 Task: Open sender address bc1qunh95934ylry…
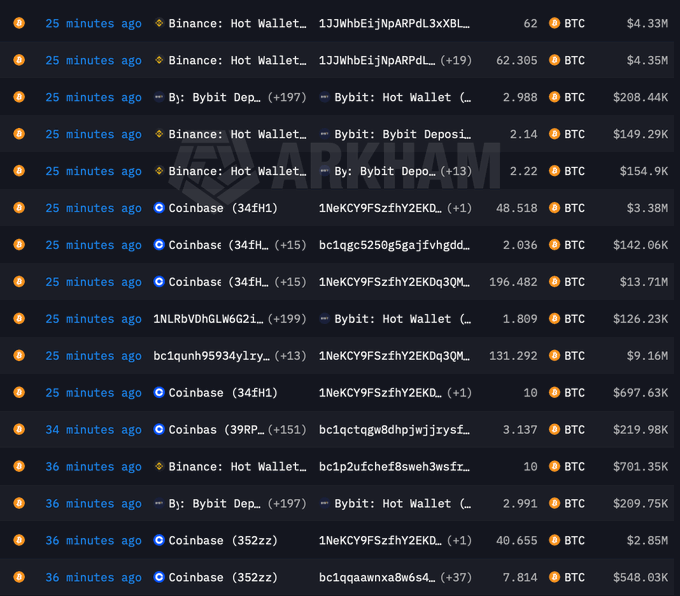211,356
